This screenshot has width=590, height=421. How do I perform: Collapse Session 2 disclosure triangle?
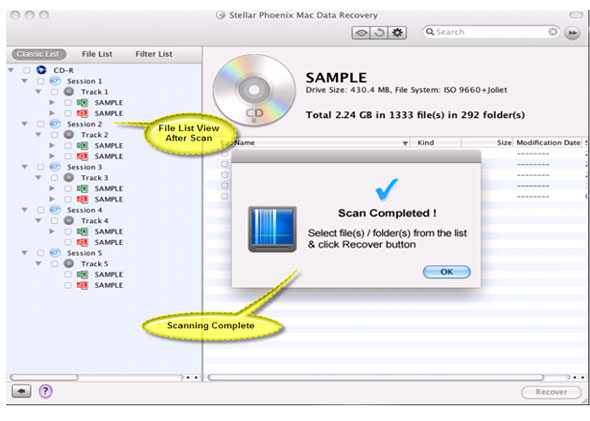pos(24,124)
